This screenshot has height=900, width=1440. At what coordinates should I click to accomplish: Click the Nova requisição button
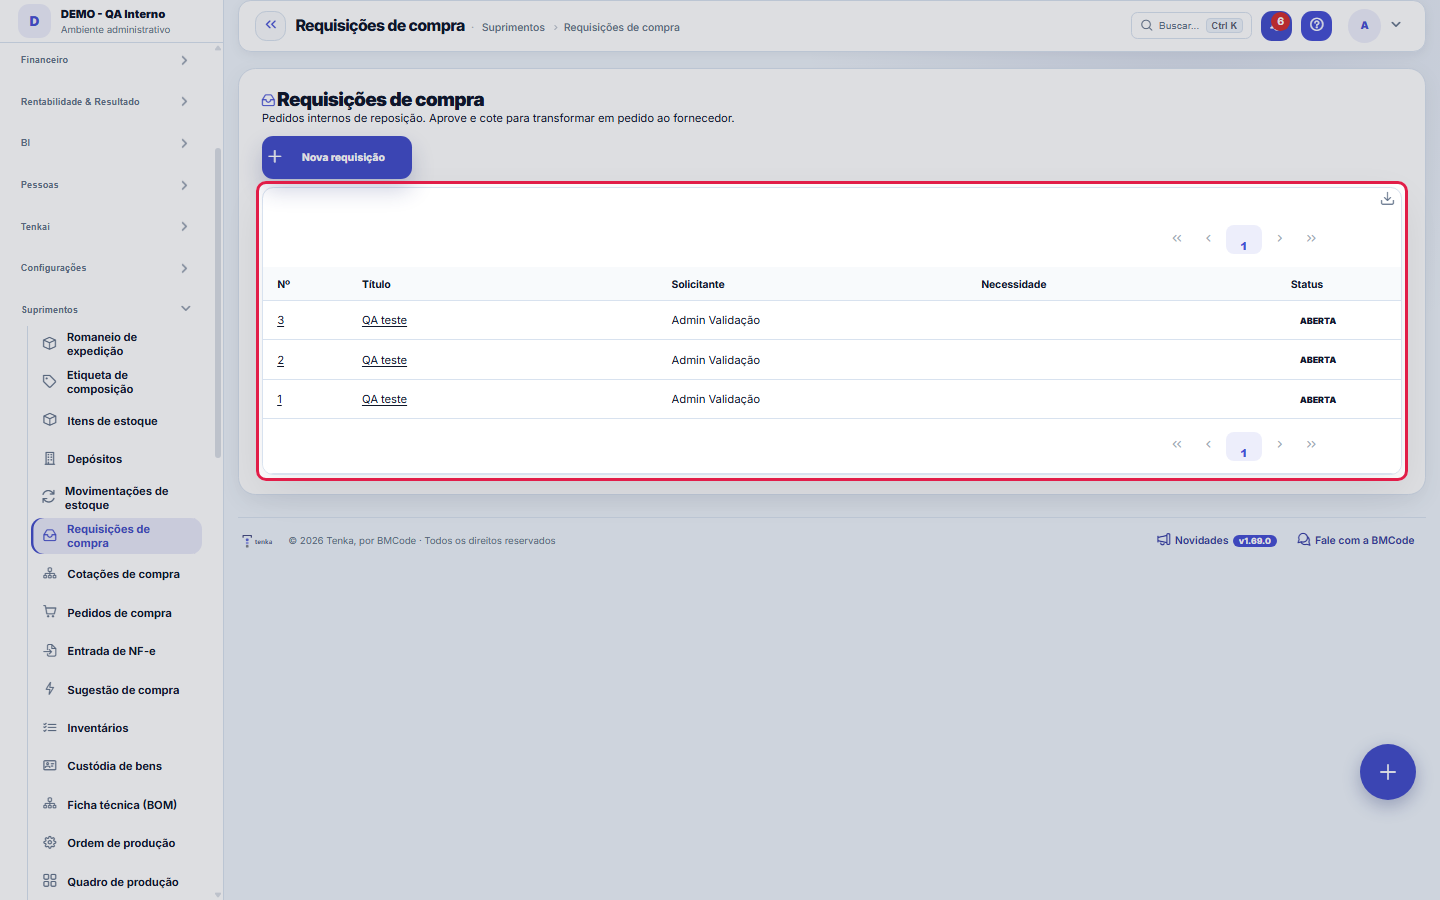337,157
